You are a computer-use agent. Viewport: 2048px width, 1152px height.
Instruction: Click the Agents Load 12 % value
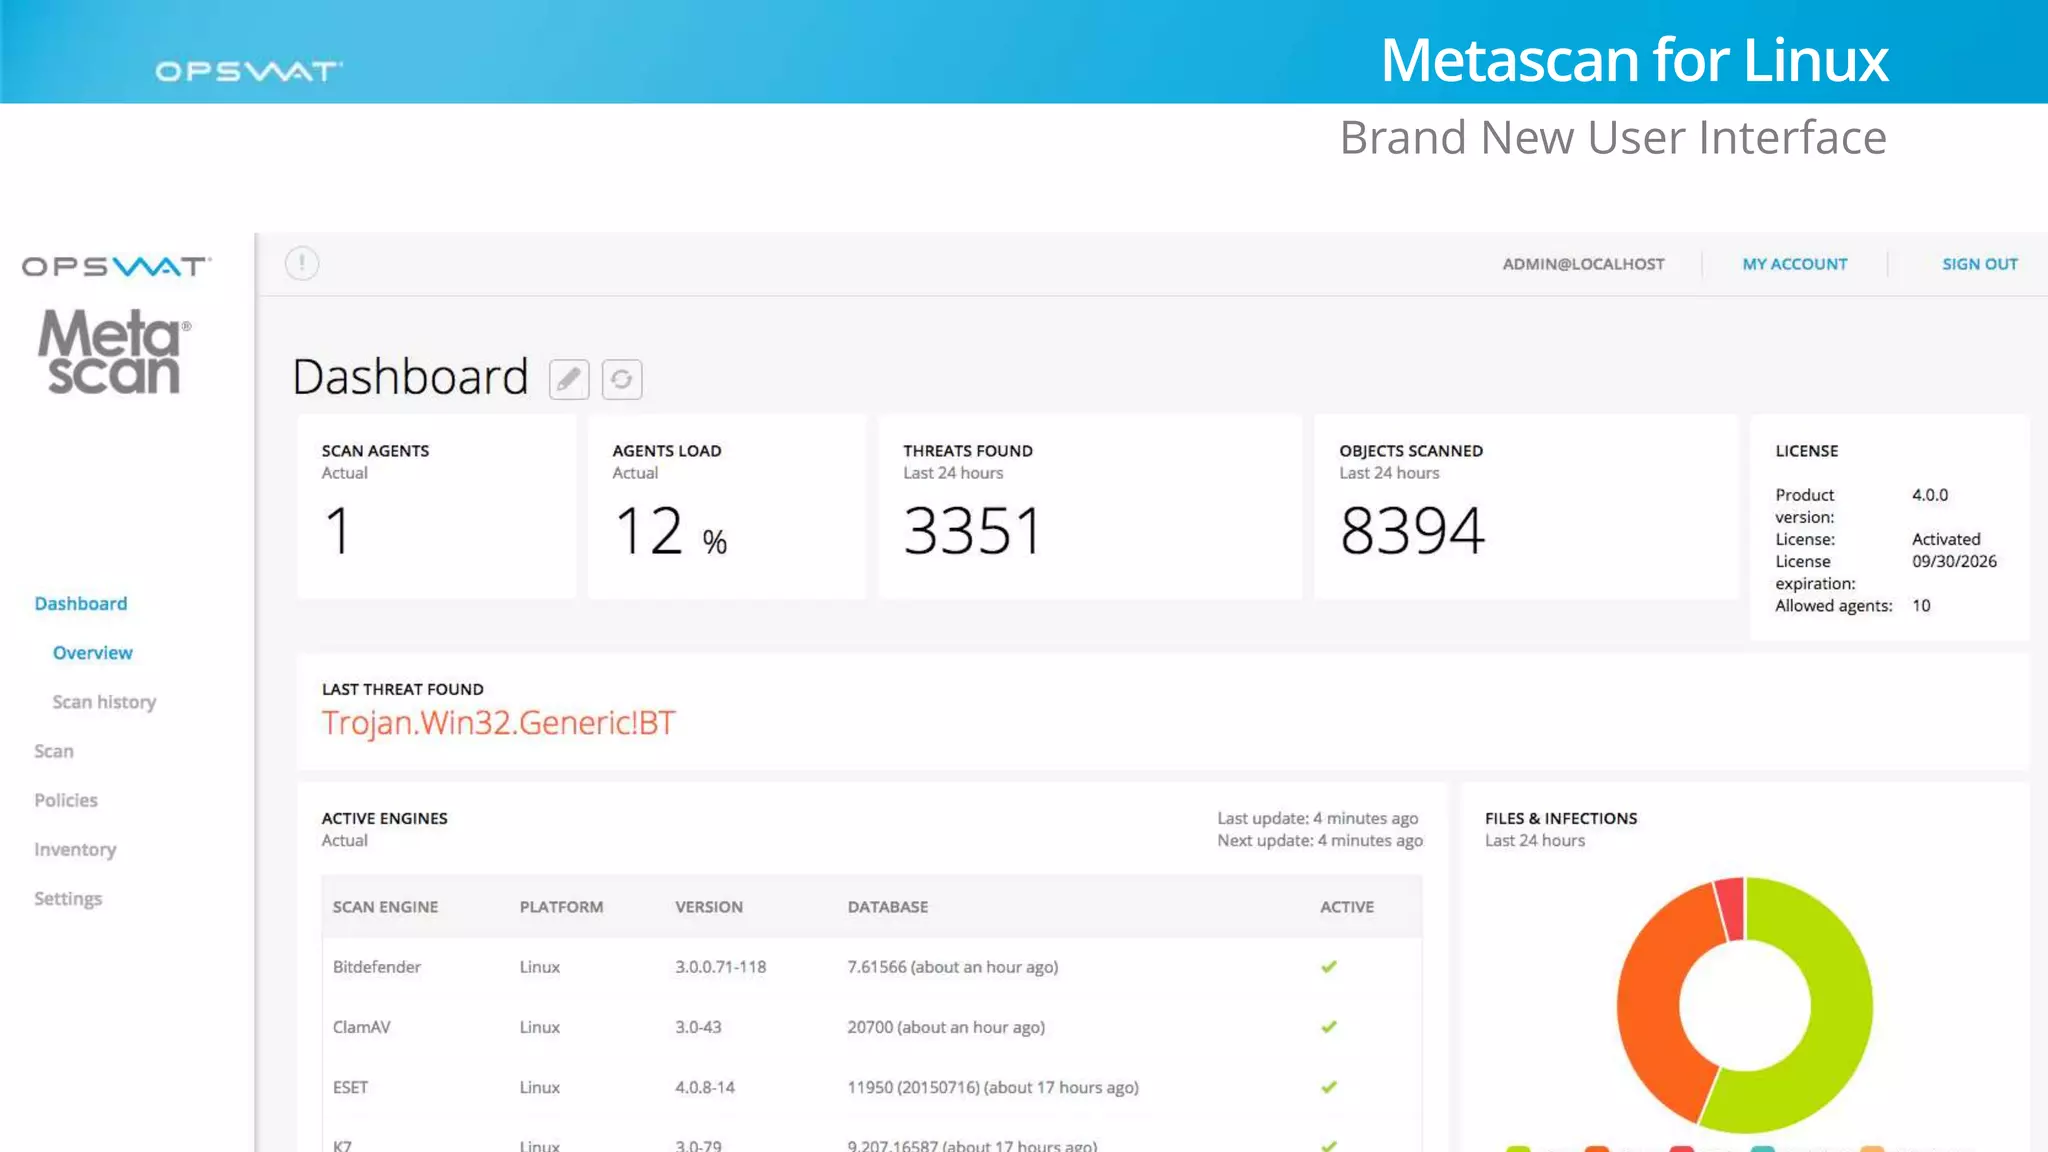(x=670, y=530)
